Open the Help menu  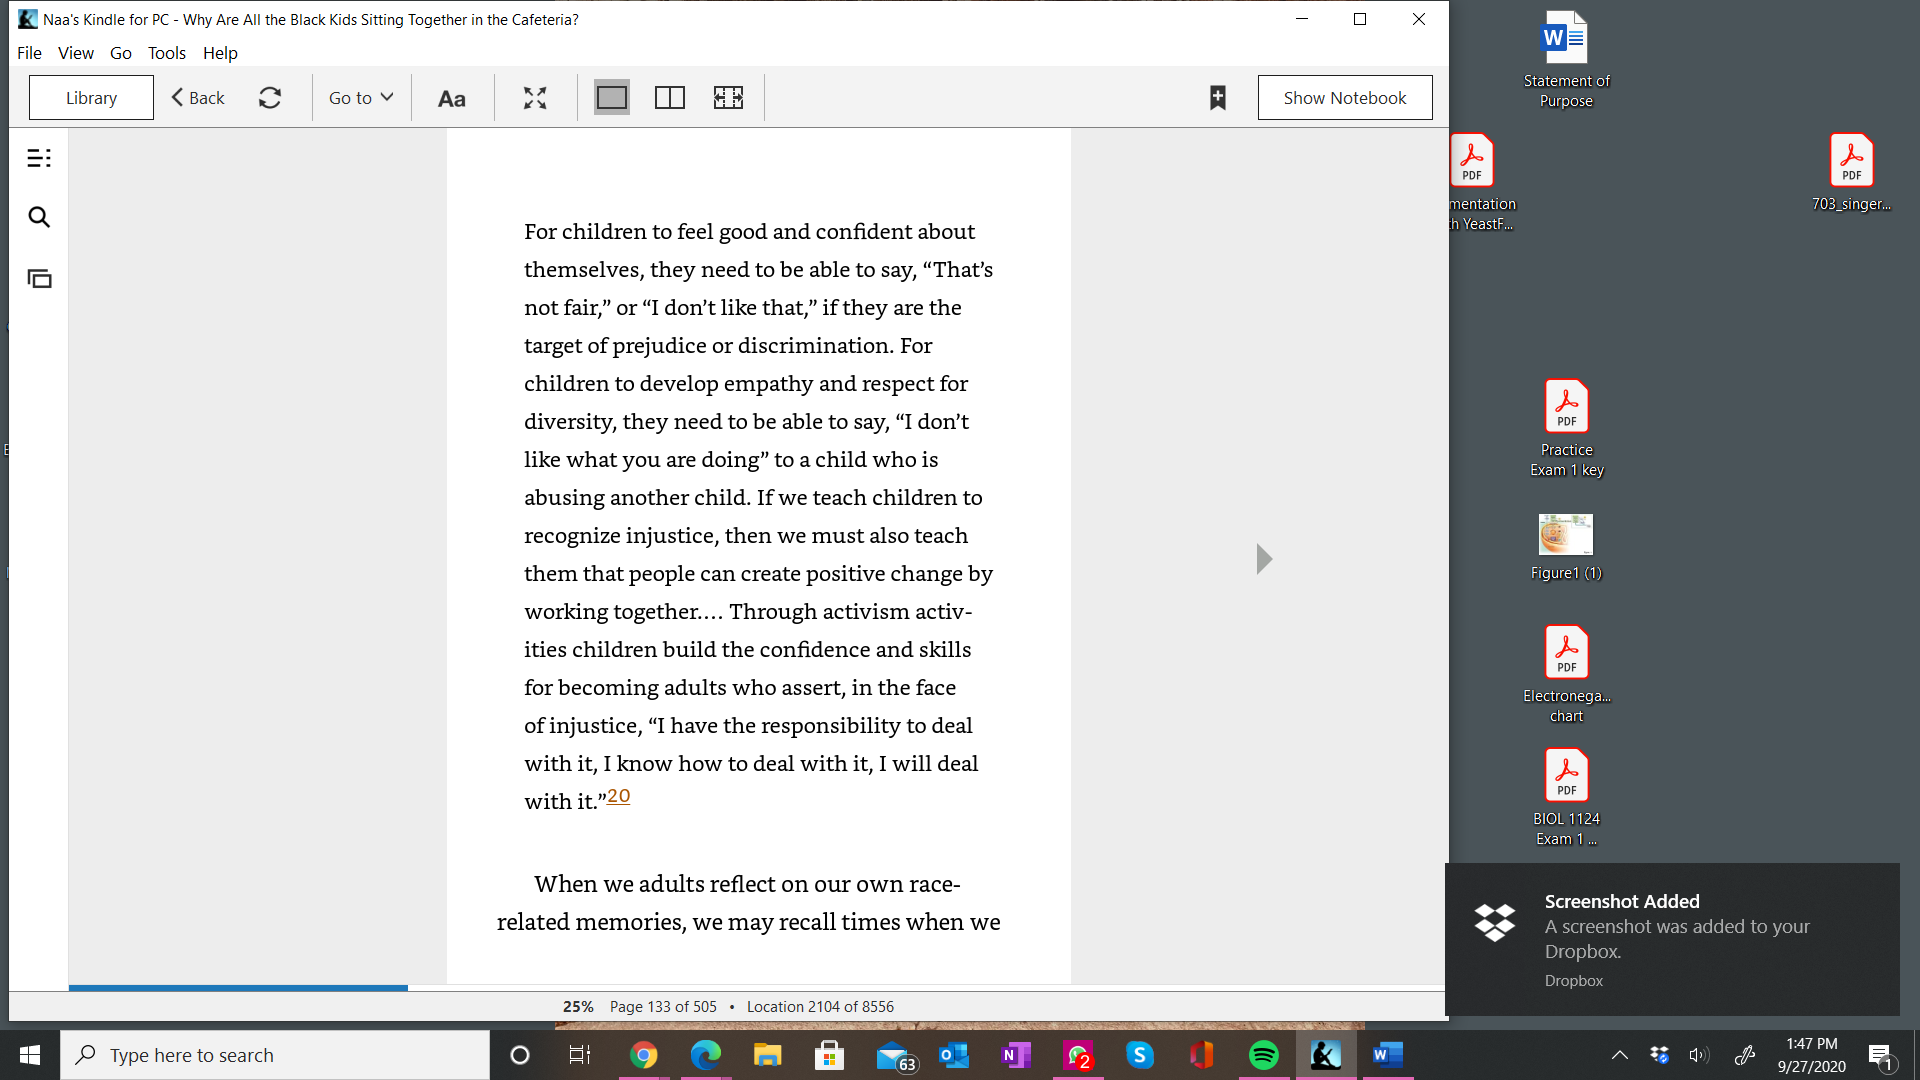click(x=220, y=53)
